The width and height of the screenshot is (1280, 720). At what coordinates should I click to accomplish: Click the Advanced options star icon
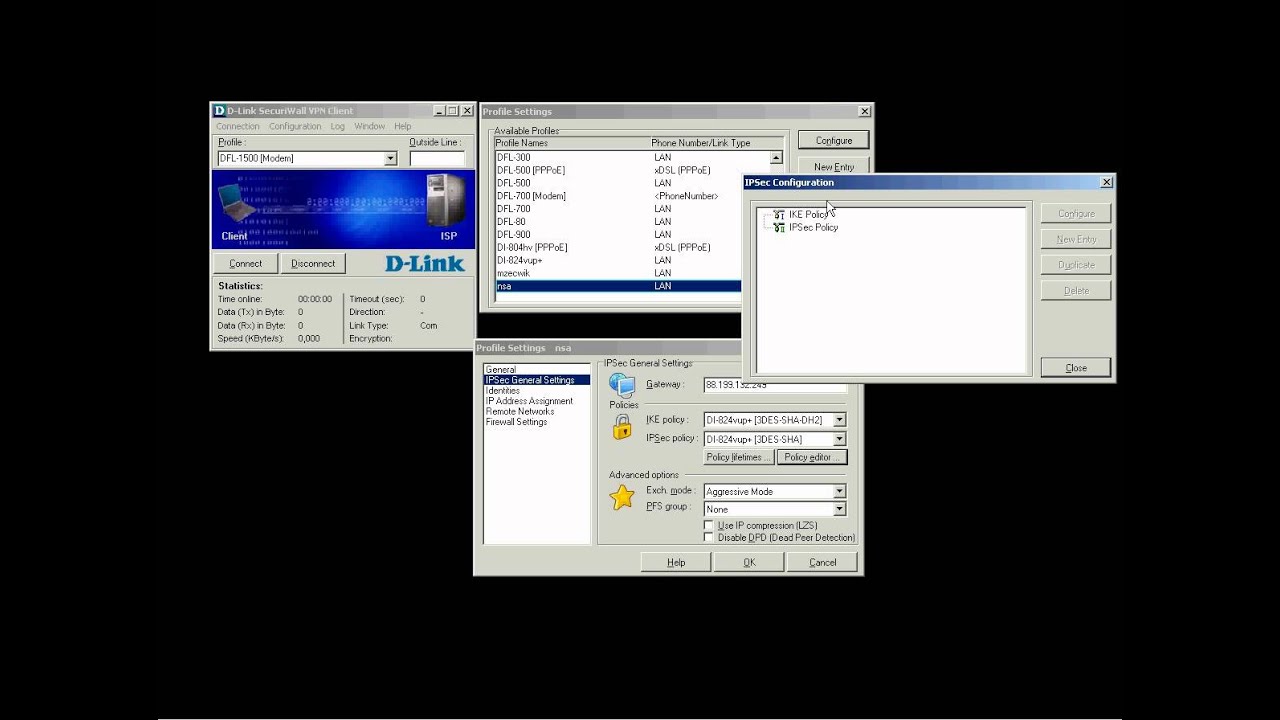622,497
